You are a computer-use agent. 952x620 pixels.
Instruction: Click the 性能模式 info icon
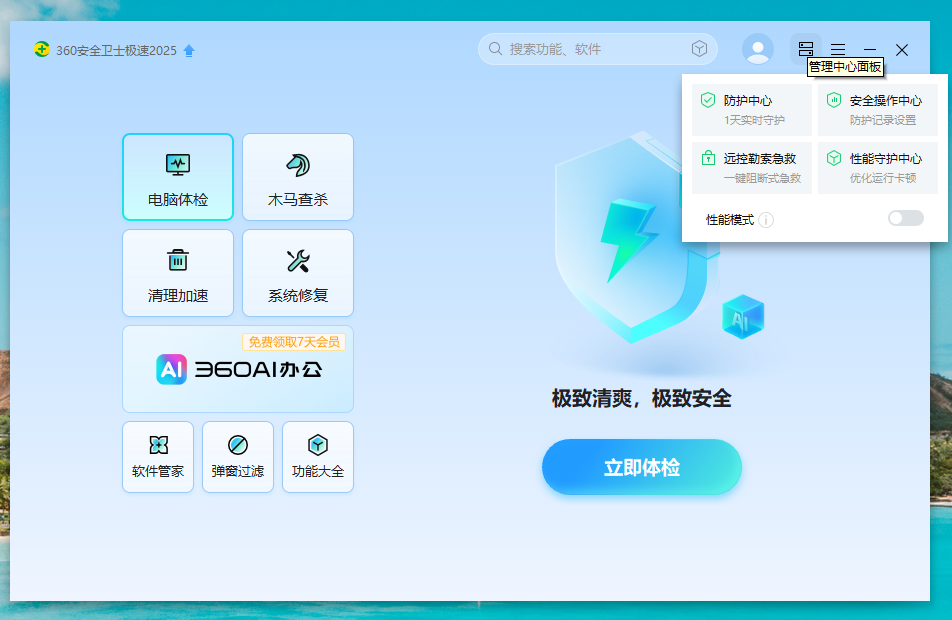point(766,220)
